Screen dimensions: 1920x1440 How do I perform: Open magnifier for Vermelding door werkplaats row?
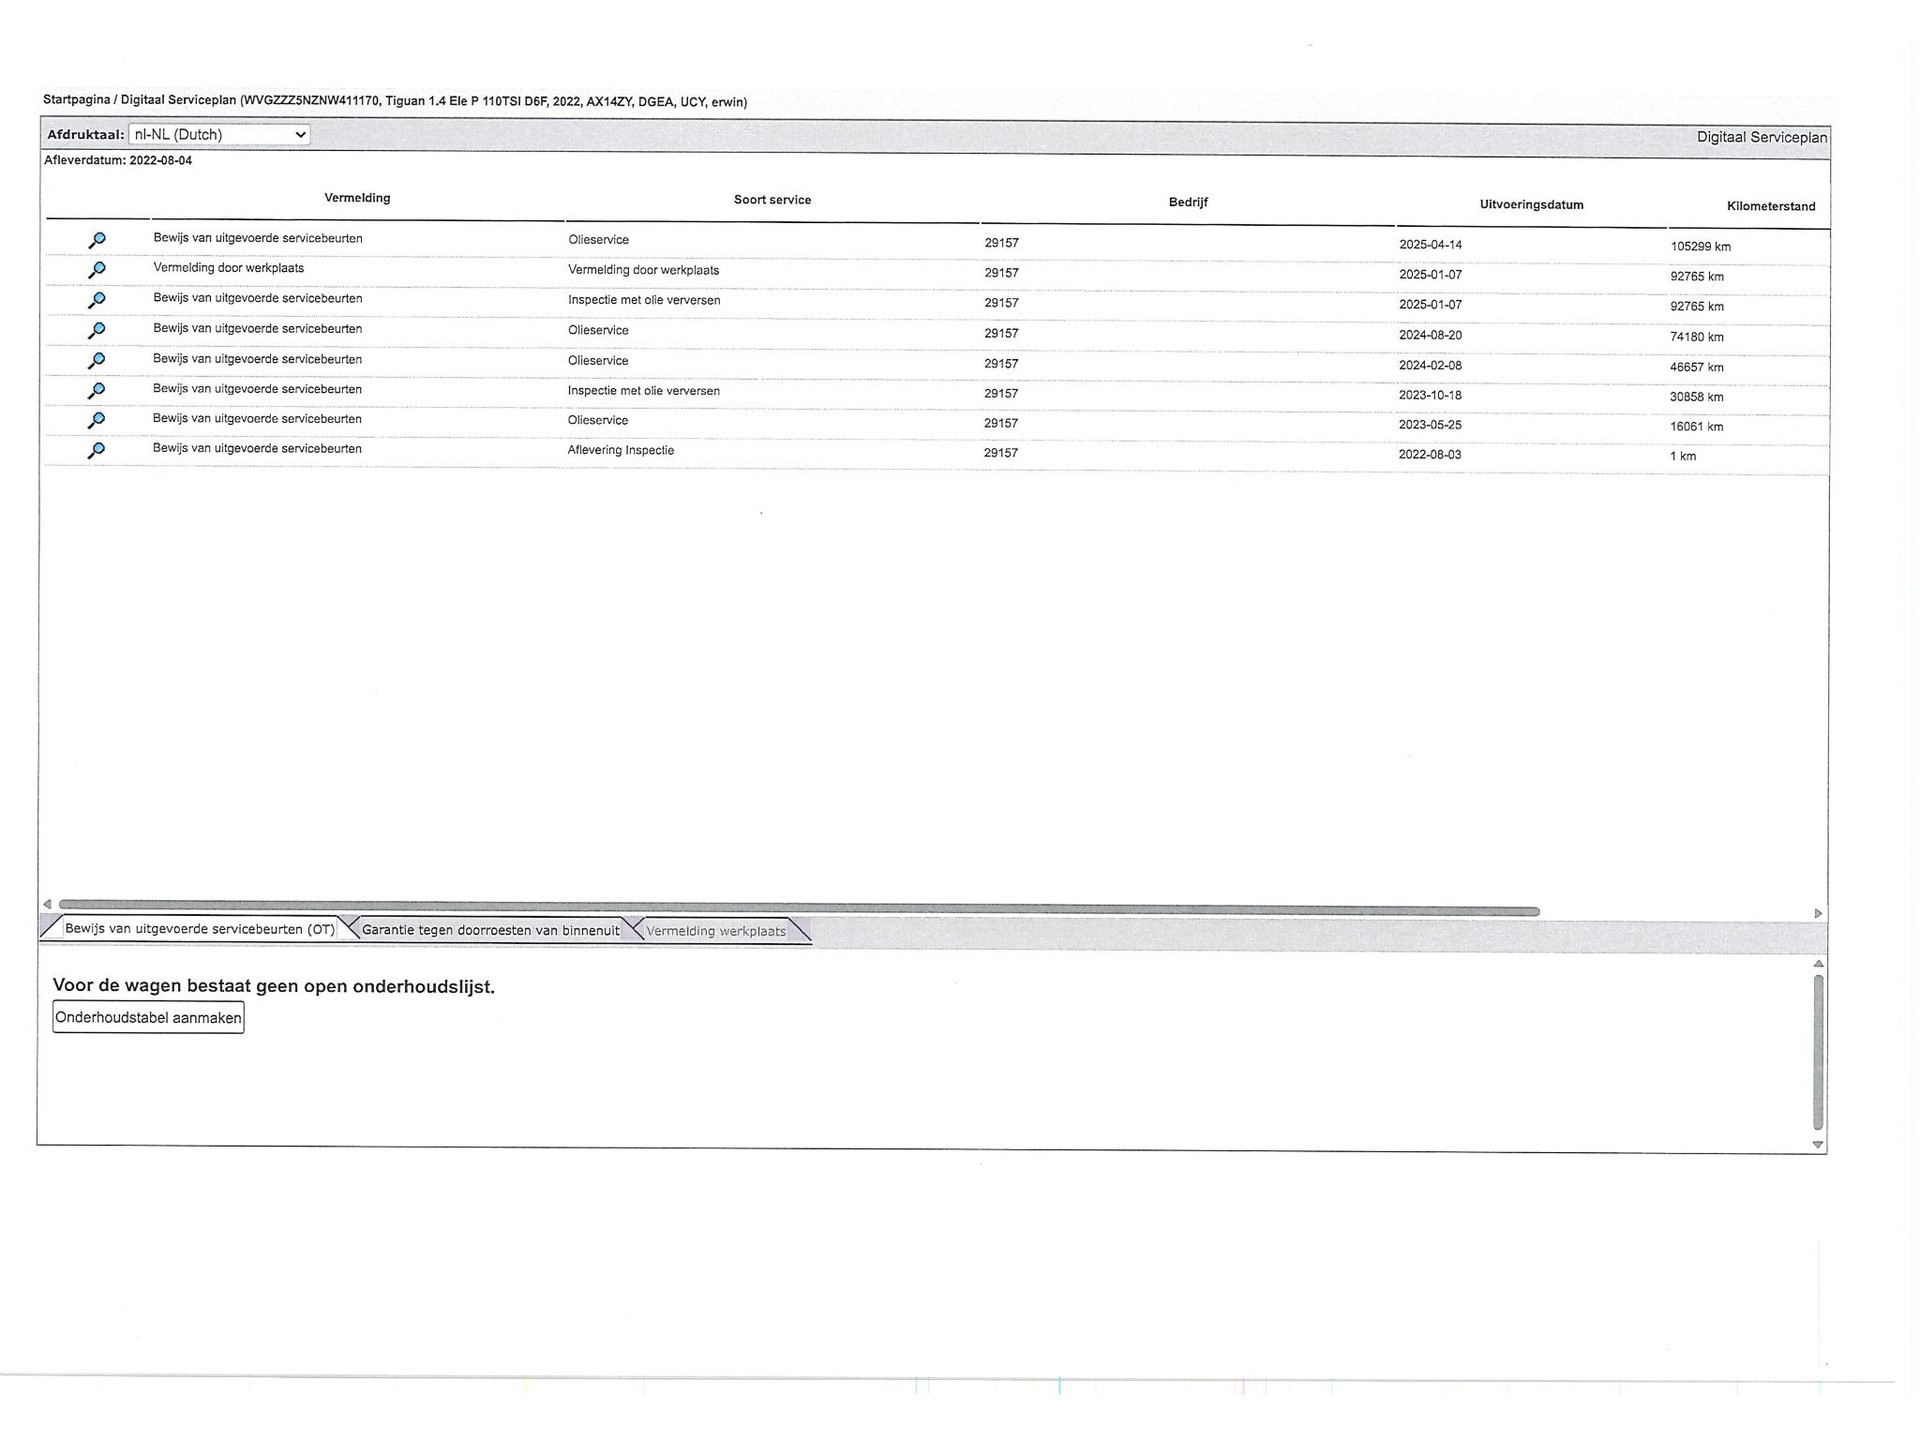click(97, 270)
